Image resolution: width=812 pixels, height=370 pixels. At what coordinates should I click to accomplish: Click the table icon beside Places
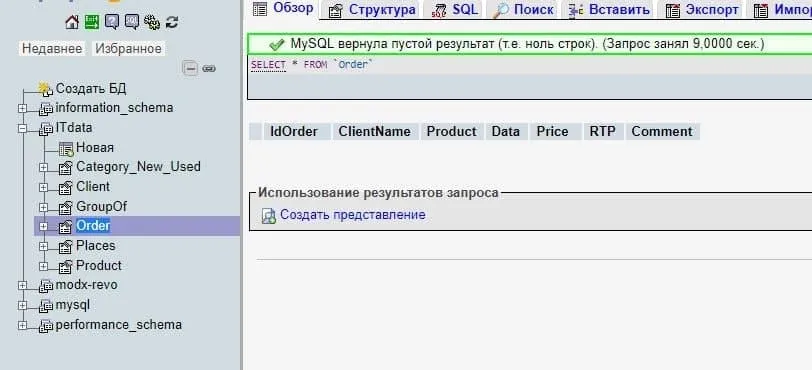pyautogui.click(x=66, y=246)
